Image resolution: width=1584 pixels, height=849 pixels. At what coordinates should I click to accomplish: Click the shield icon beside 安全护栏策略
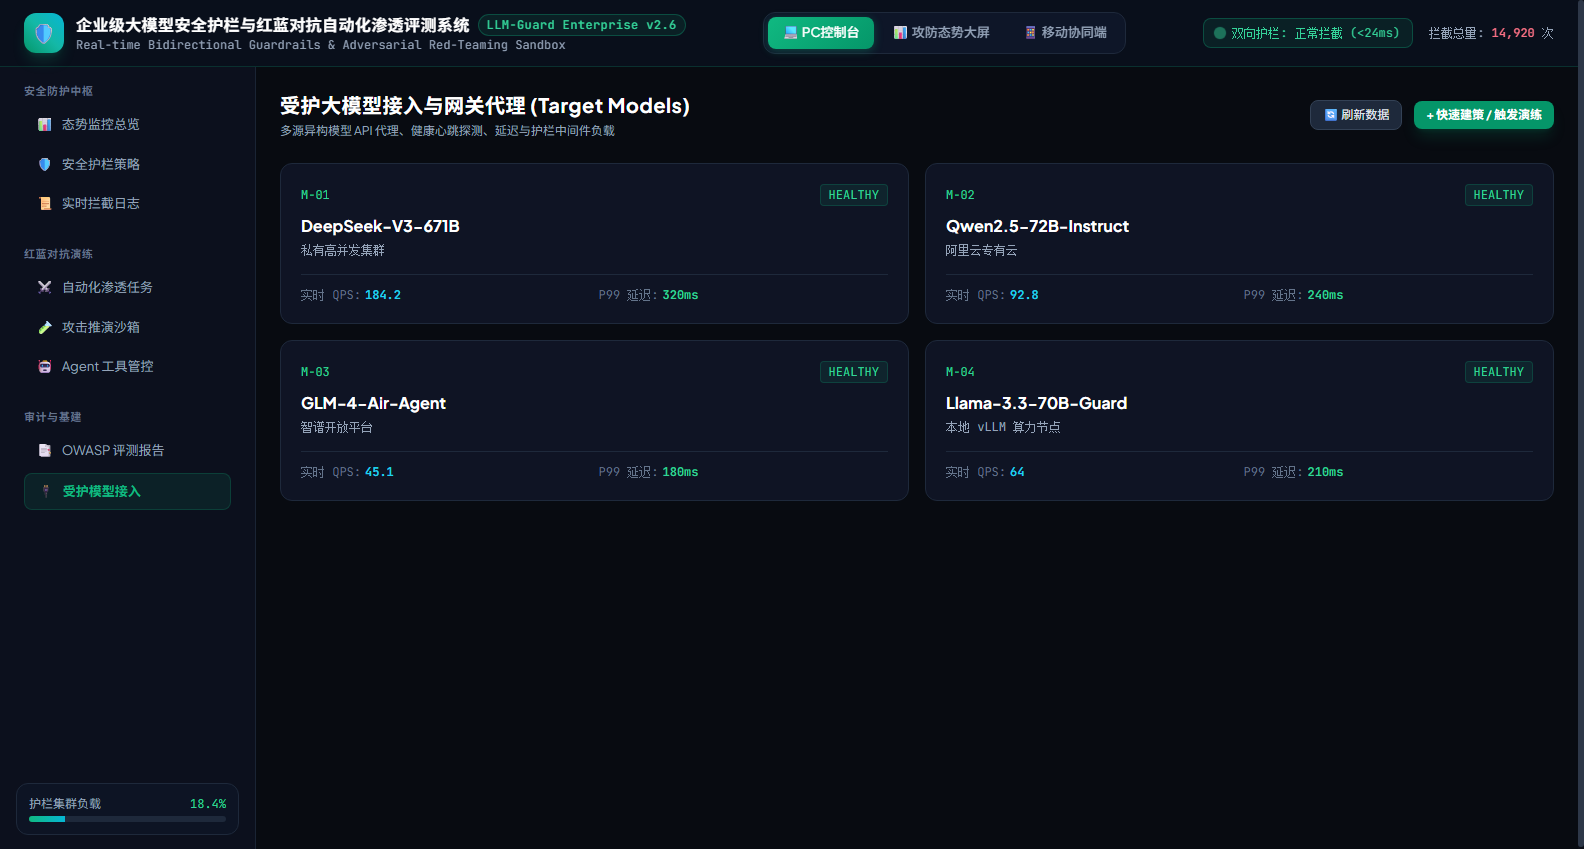click(x=45, y=164)
